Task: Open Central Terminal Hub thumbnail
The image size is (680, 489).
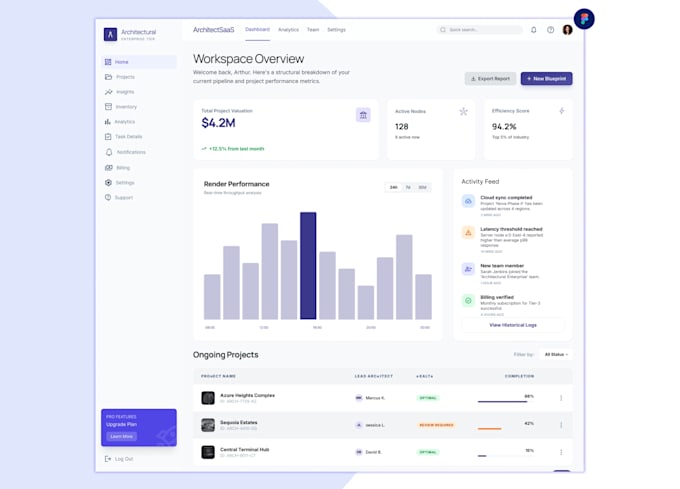Action: point(208,452)
